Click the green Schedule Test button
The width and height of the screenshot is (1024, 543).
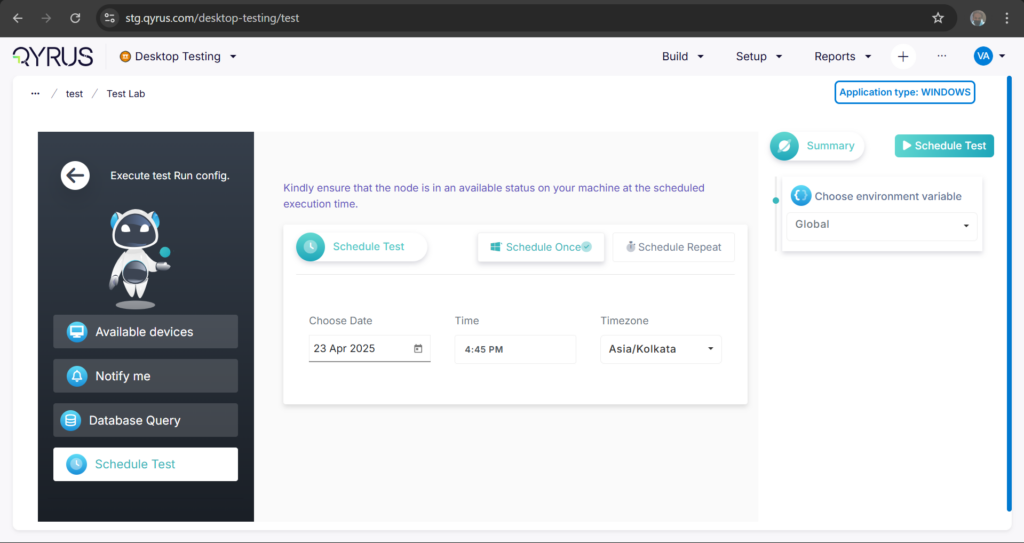tap(944, 146)
